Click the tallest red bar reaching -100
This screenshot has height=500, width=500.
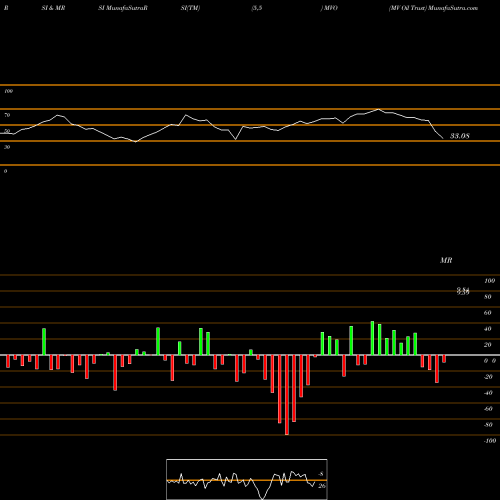287,395
